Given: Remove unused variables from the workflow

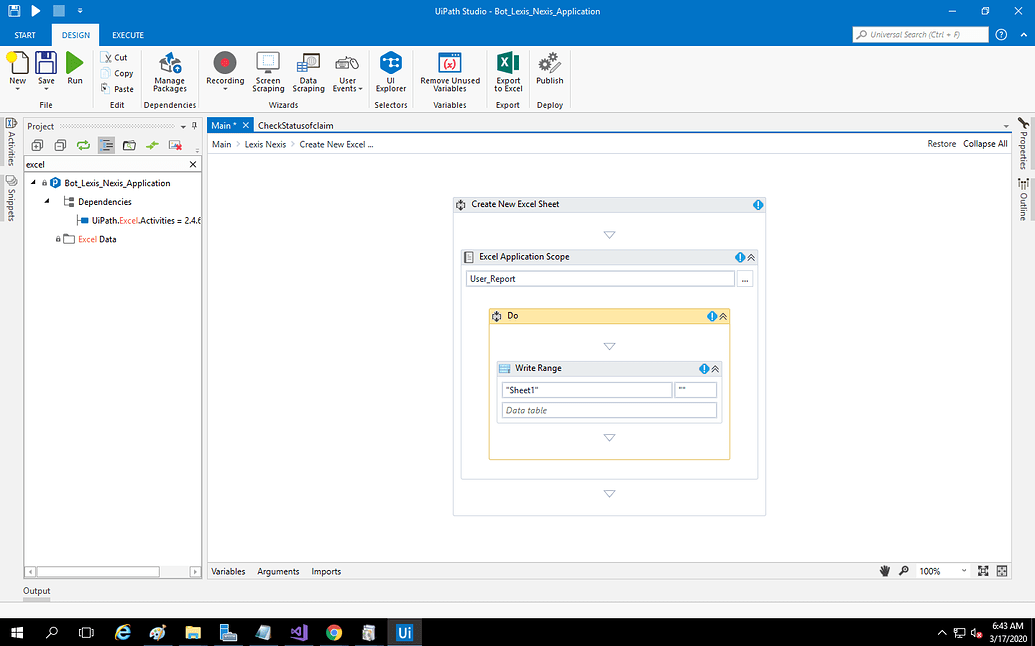Looking at the screenshot, I should (450, 72).
